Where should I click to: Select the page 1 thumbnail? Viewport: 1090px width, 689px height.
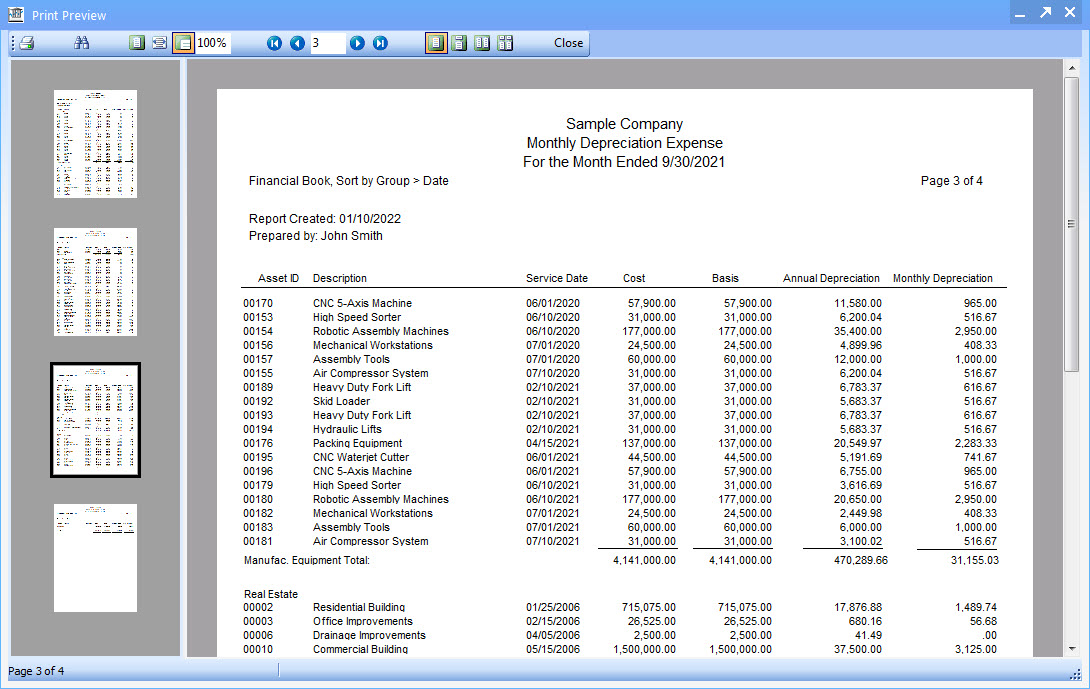pos(95,144)
